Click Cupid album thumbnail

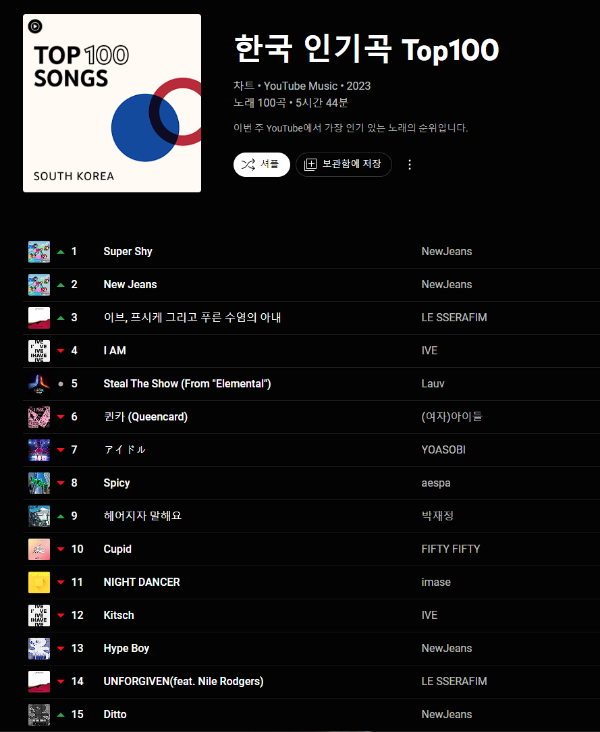[x=39, y=549]
